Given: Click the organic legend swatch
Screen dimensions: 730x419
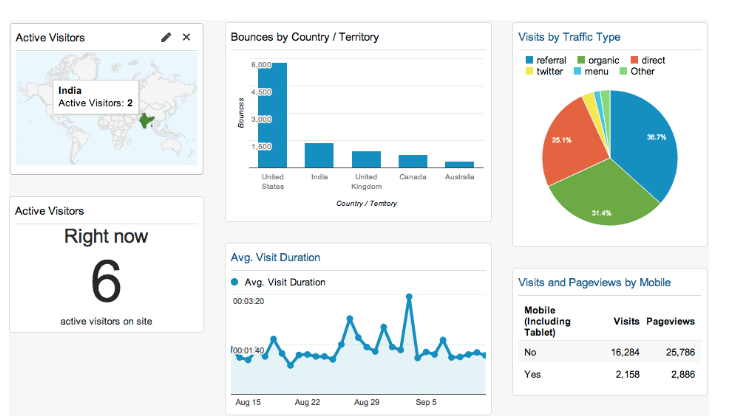Looking at the screenshot, I should pos(581,60).
